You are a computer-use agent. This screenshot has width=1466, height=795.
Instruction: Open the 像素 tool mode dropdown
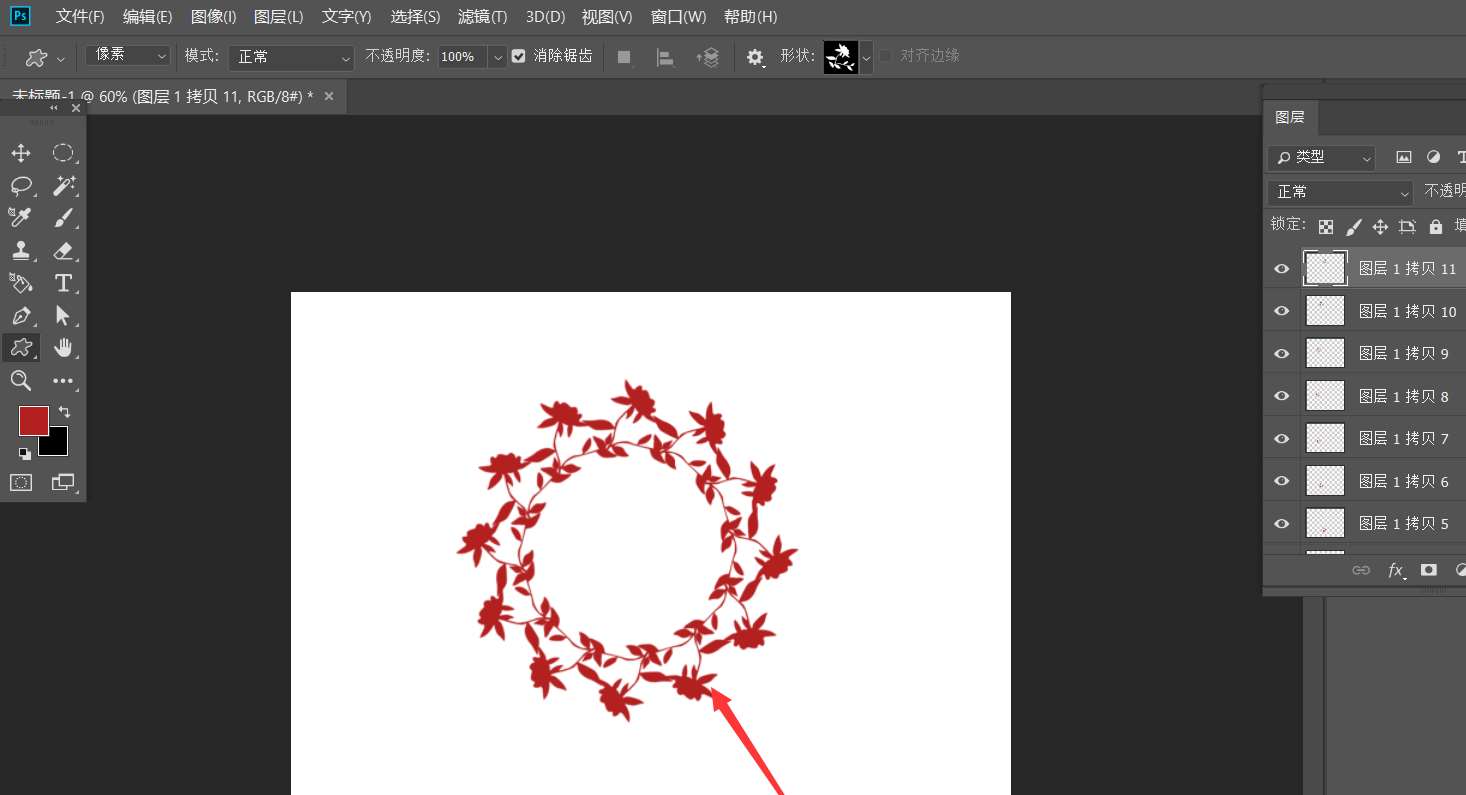click(x=128, y=55)
